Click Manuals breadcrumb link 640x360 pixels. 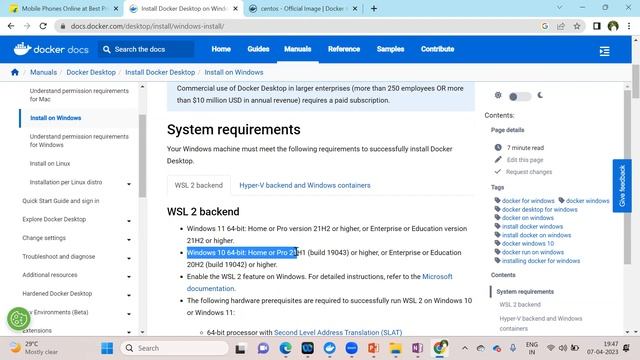43,72
